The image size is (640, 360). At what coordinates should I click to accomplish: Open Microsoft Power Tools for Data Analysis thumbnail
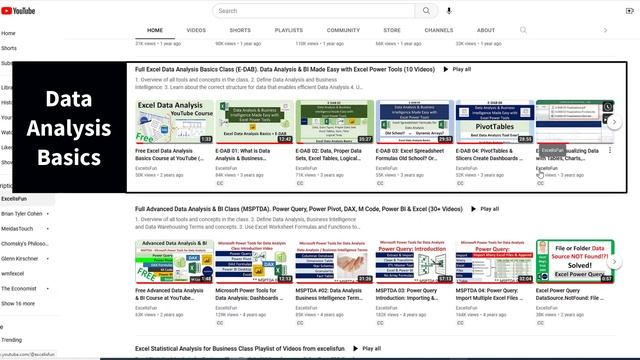[x=254, y=261]
